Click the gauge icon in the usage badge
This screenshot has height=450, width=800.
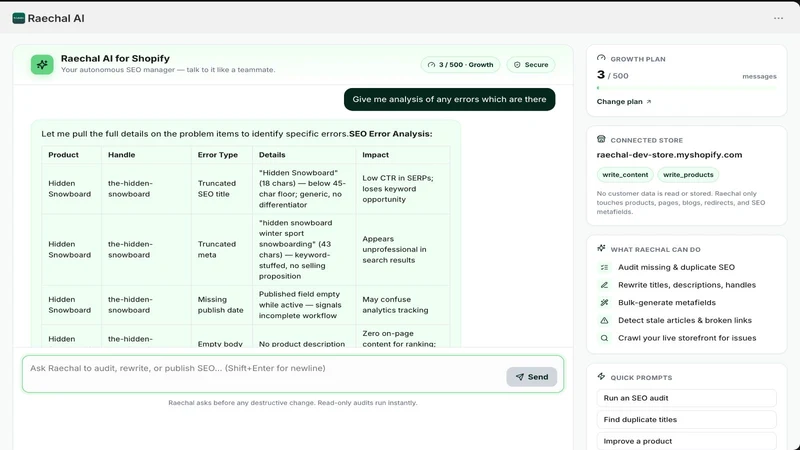click(431, 65)
